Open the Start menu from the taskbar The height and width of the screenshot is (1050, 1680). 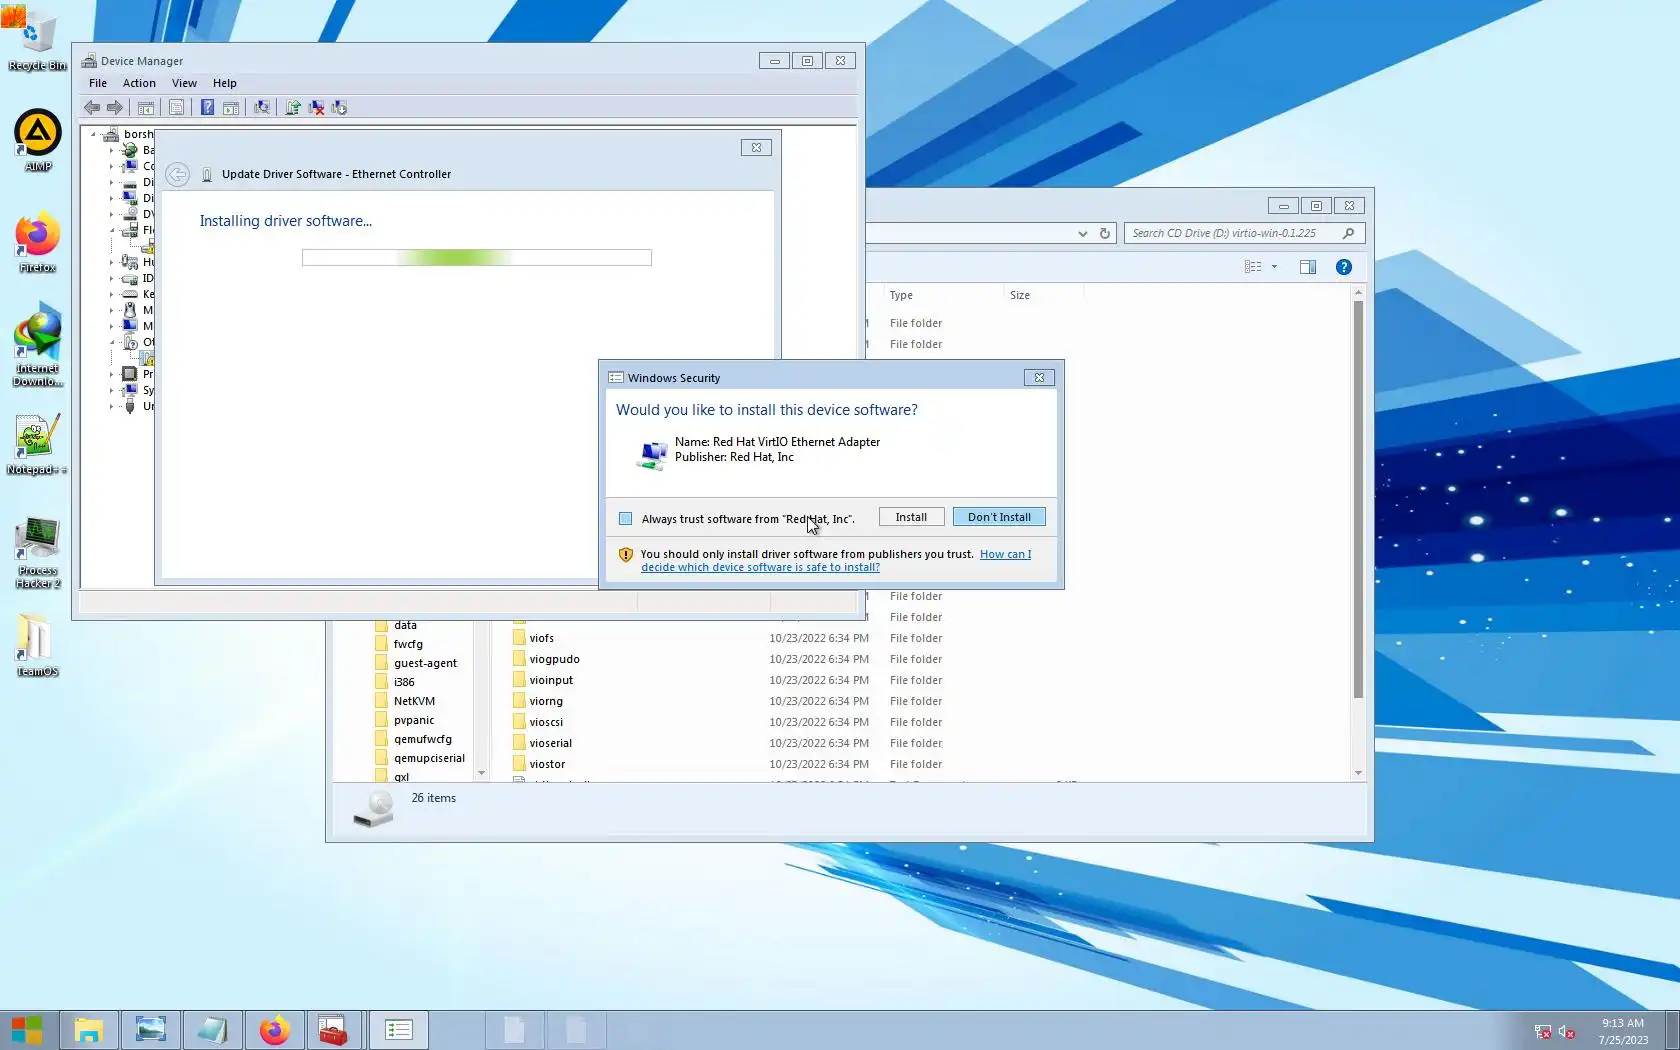coord(27,1030)
